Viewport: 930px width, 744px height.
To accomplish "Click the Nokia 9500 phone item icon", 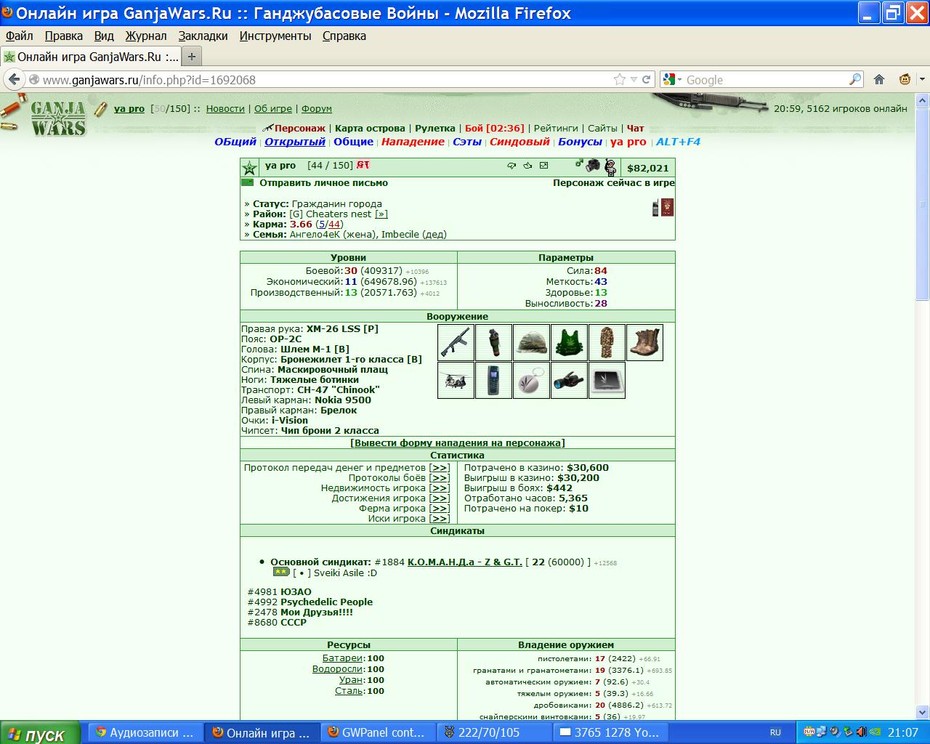I will tap(493, 380).
